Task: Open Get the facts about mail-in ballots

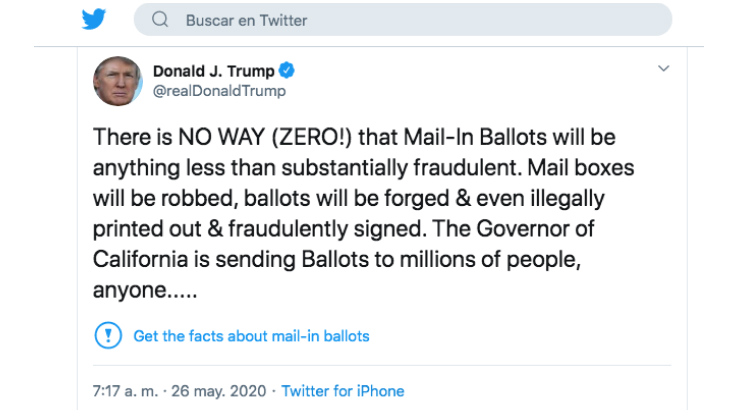Action: (251, 336)
